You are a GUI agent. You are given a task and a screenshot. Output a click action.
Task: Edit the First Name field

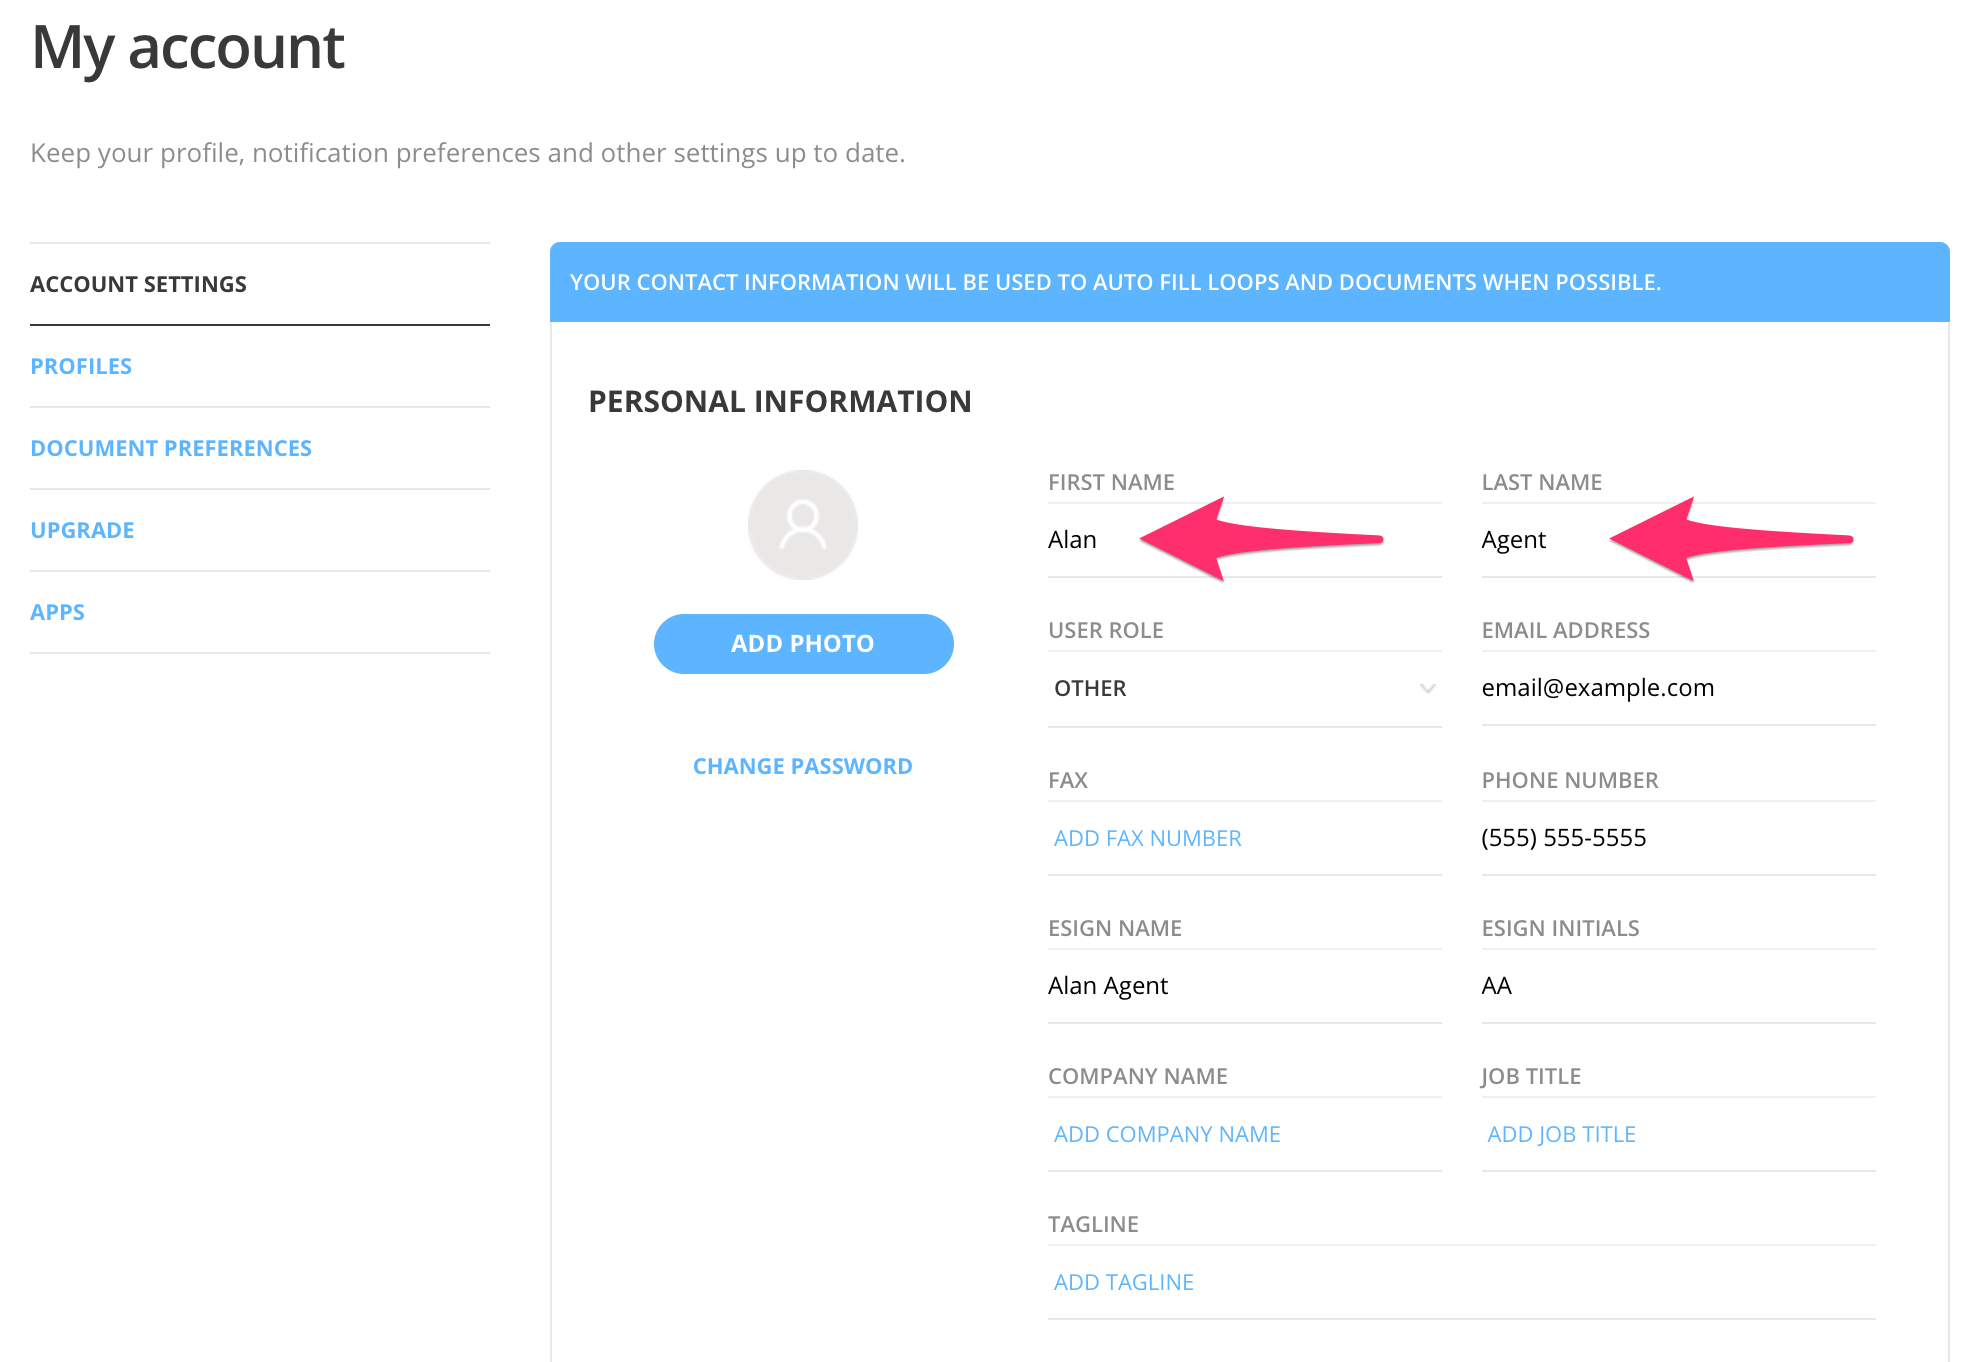click(x=1100, y=539)
